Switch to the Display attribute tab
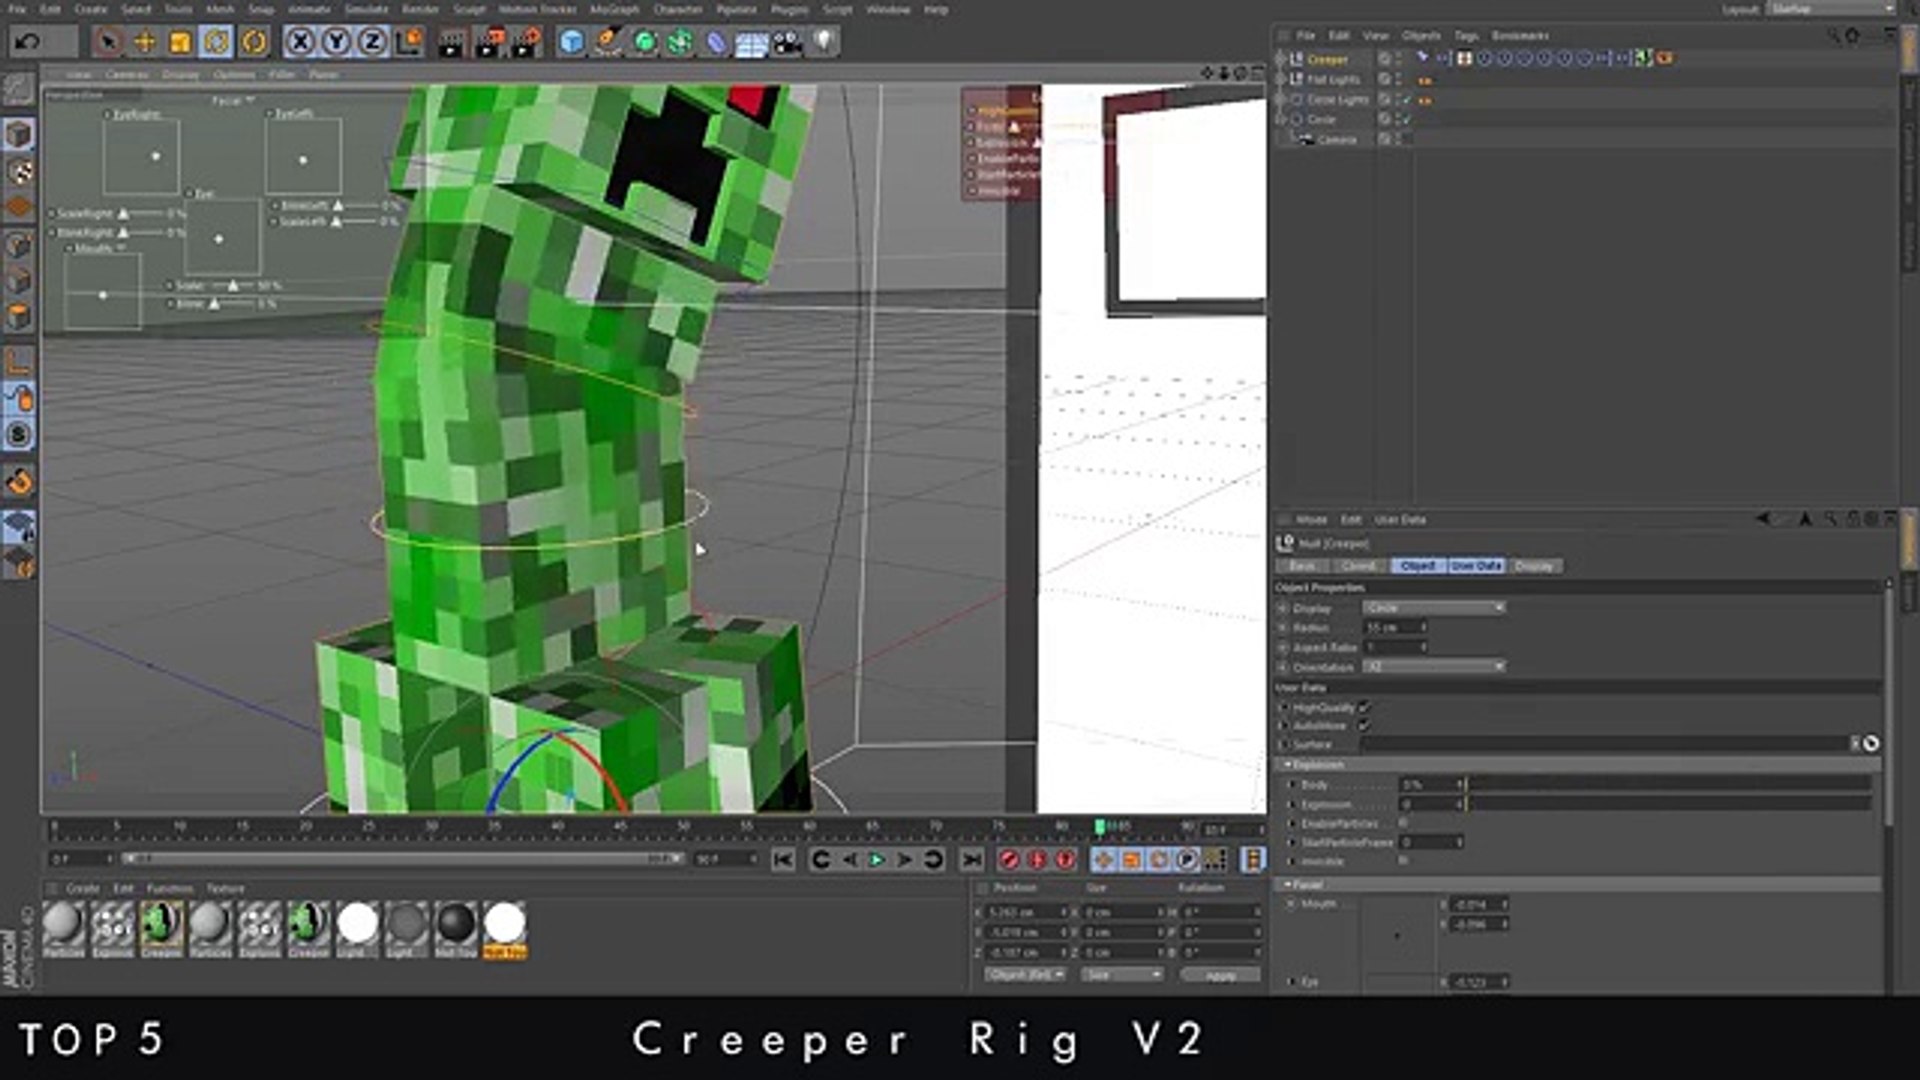Screen dimensions: 1920x1080 tap(1533, 566)
